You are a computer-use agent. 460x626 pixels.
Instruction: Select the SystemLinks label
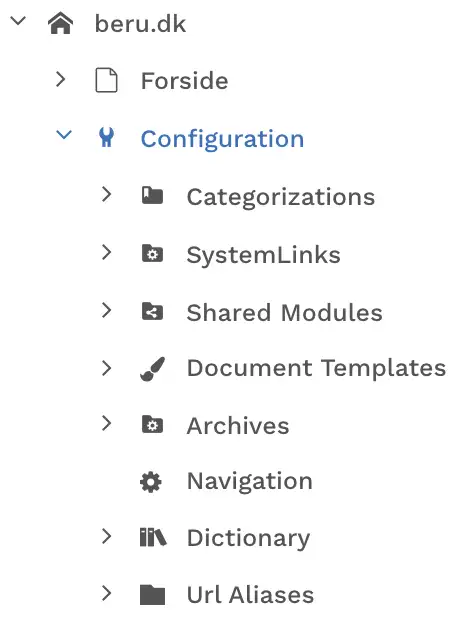(x=264, y=254)
